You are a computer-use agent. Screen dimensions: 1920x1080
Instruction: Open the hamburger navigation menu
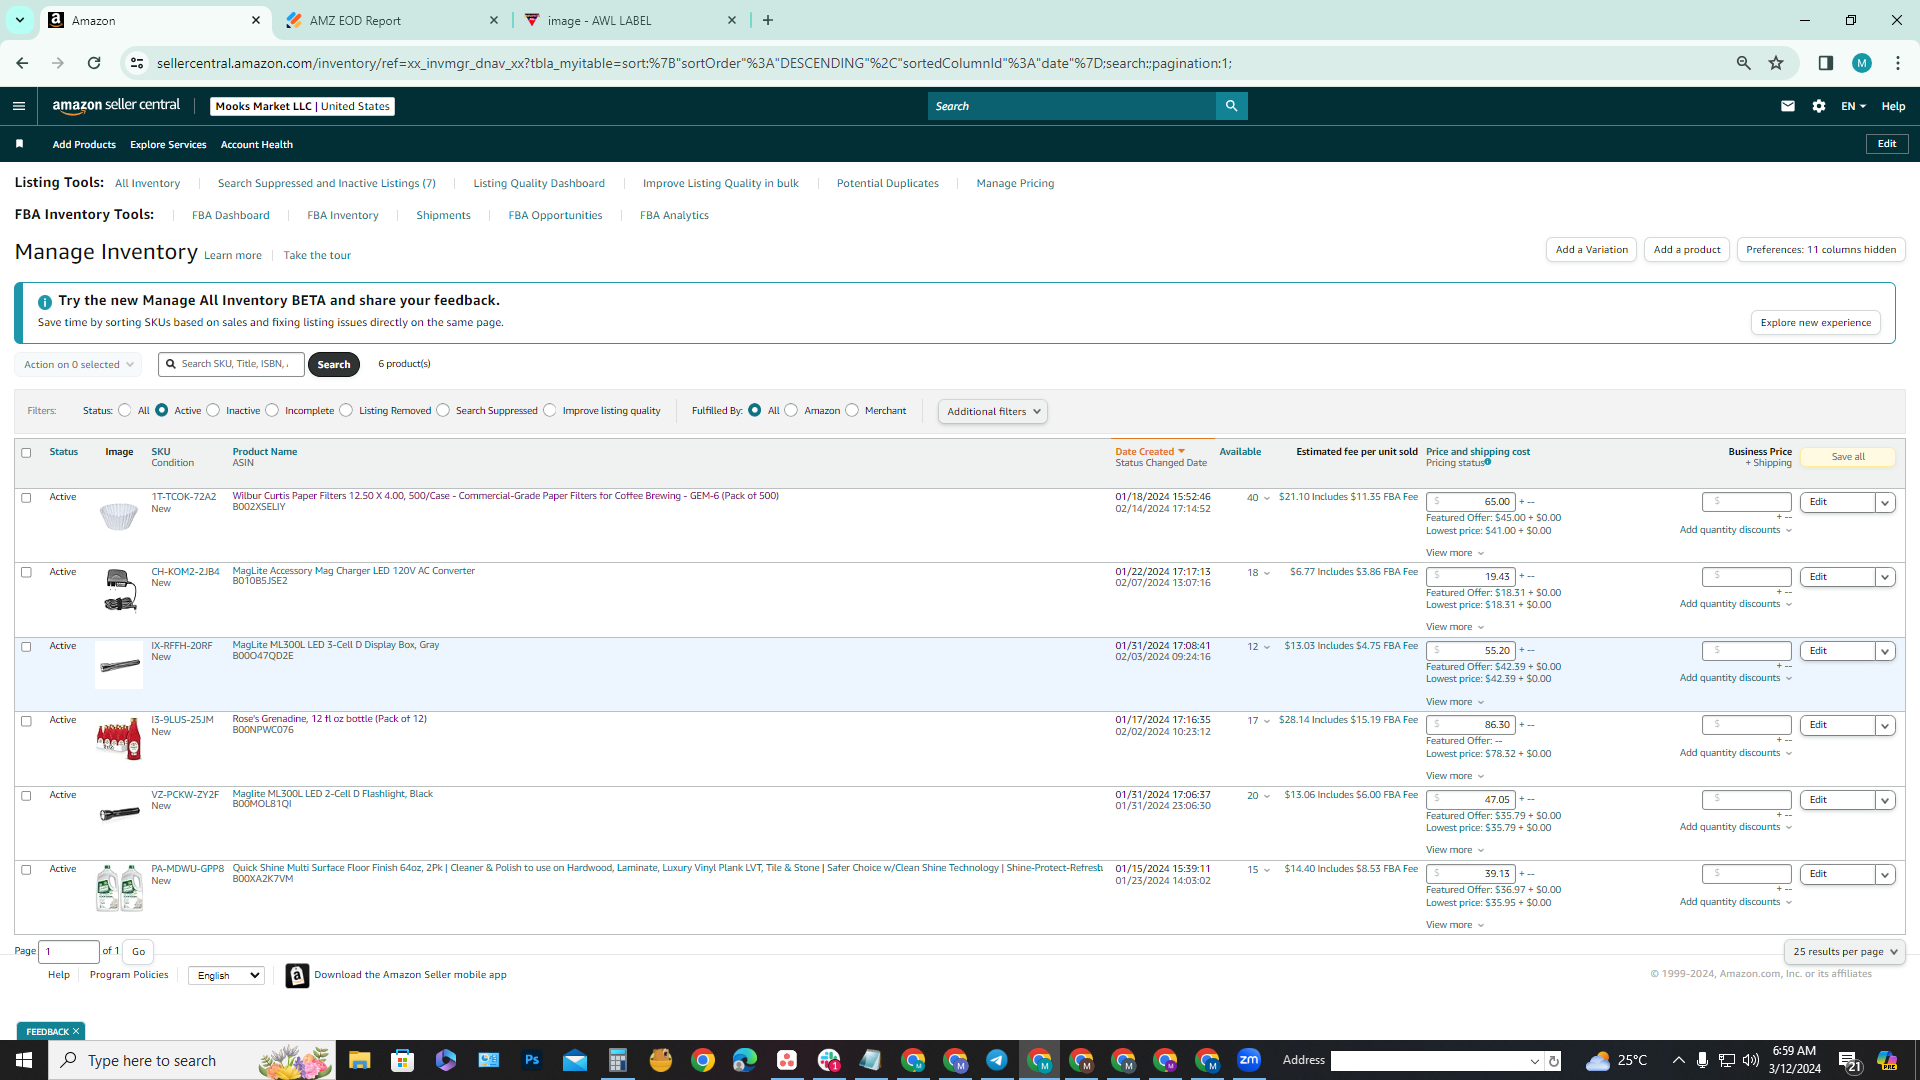pos(19,106)
